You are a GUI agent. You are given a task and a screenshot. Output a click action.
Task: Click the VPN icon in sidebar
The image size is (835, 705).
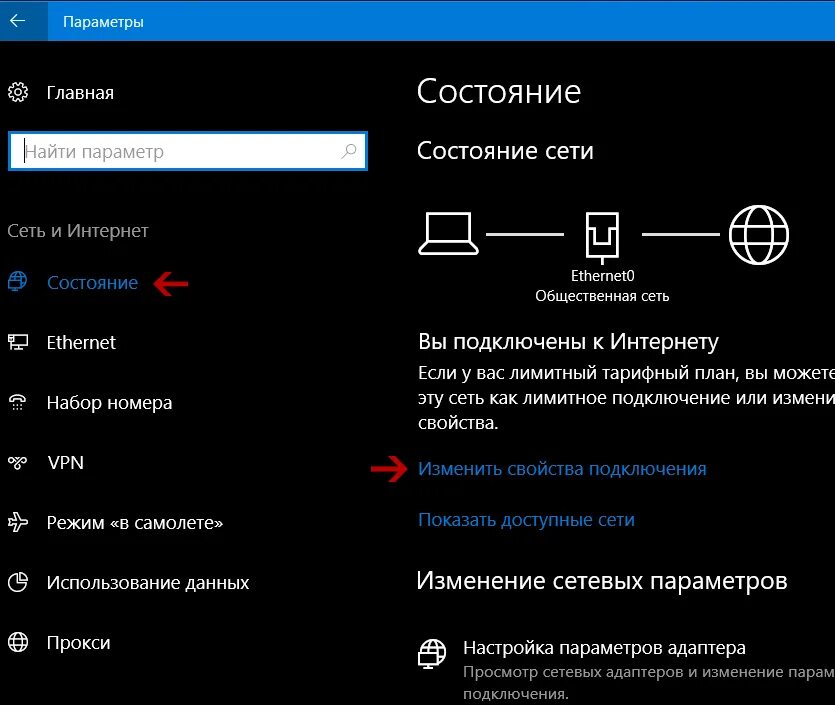18,462
